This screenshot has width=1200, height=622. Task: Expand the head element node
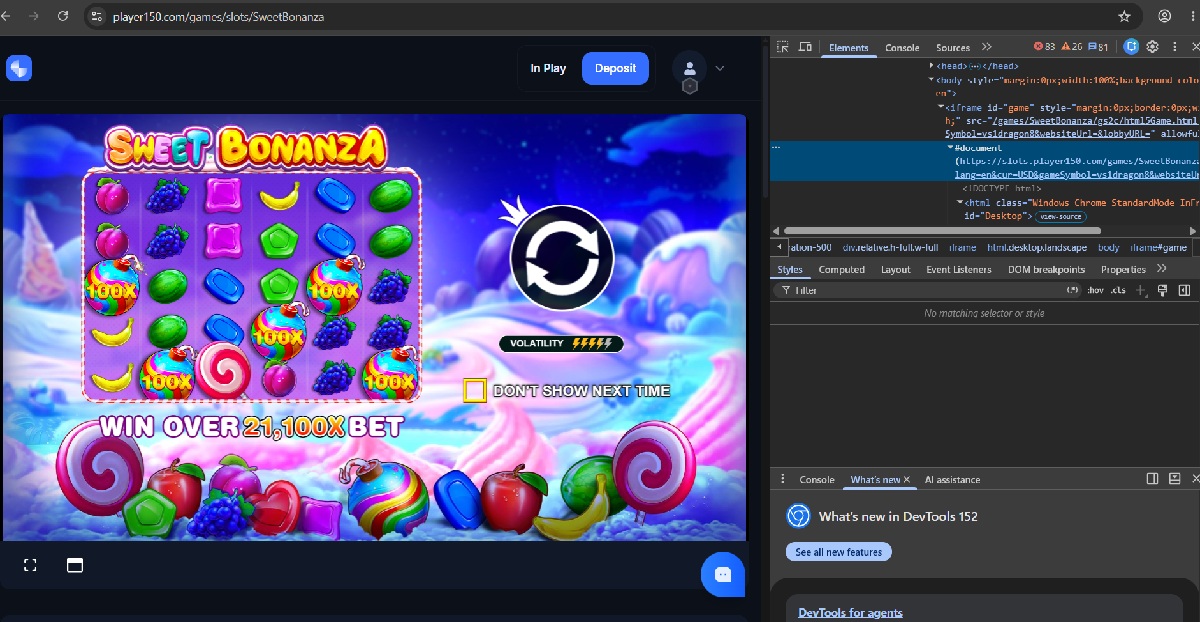click(933, 66)
